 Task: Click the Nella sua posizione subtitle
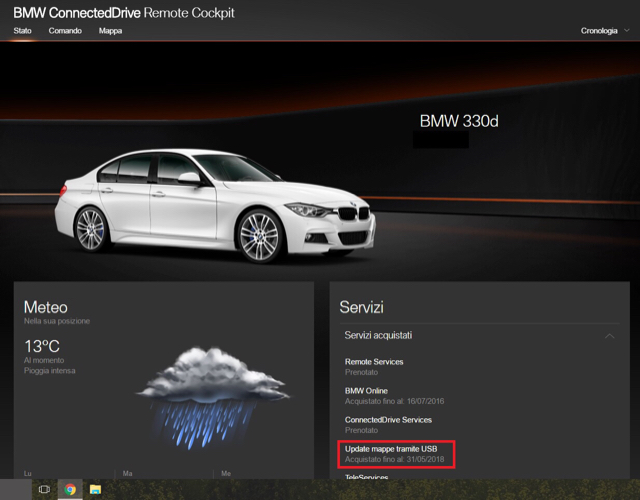click(57, 321)
